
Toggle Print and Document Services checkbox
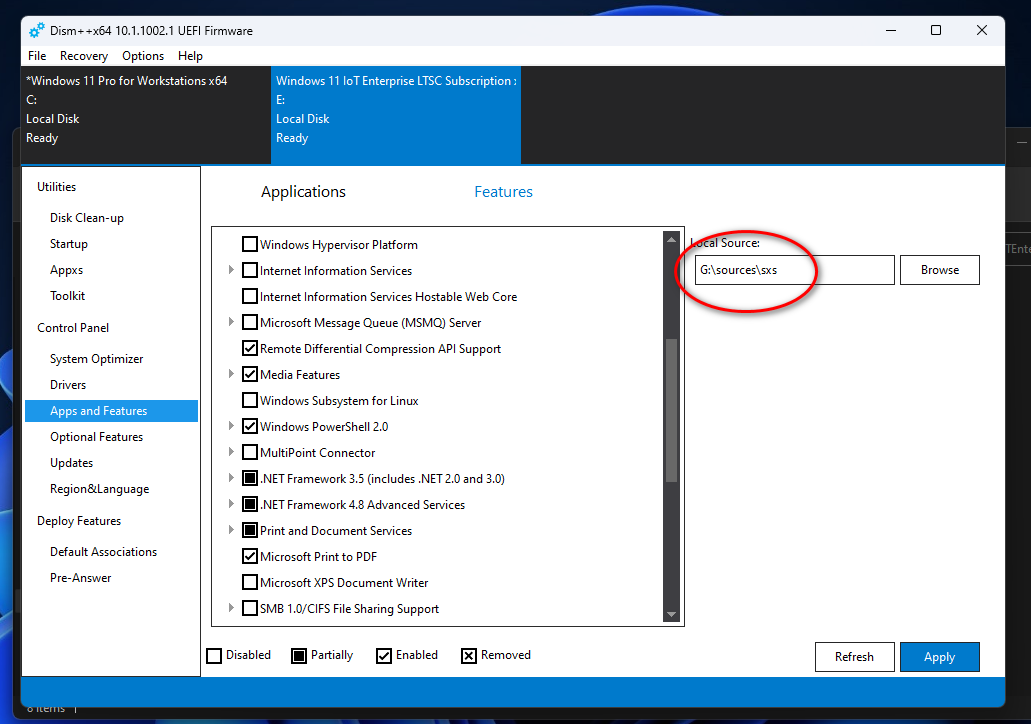click(x=250, y=530)
